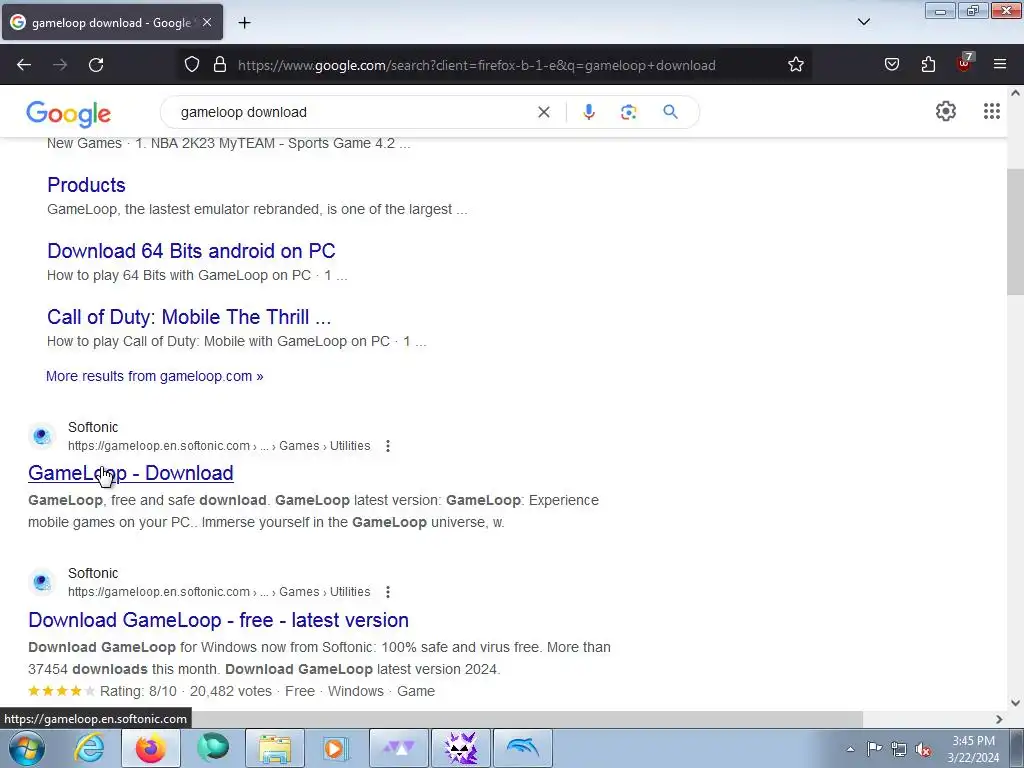Open a new browser tab
This screenshot has height=768, width=1024.
244,23
